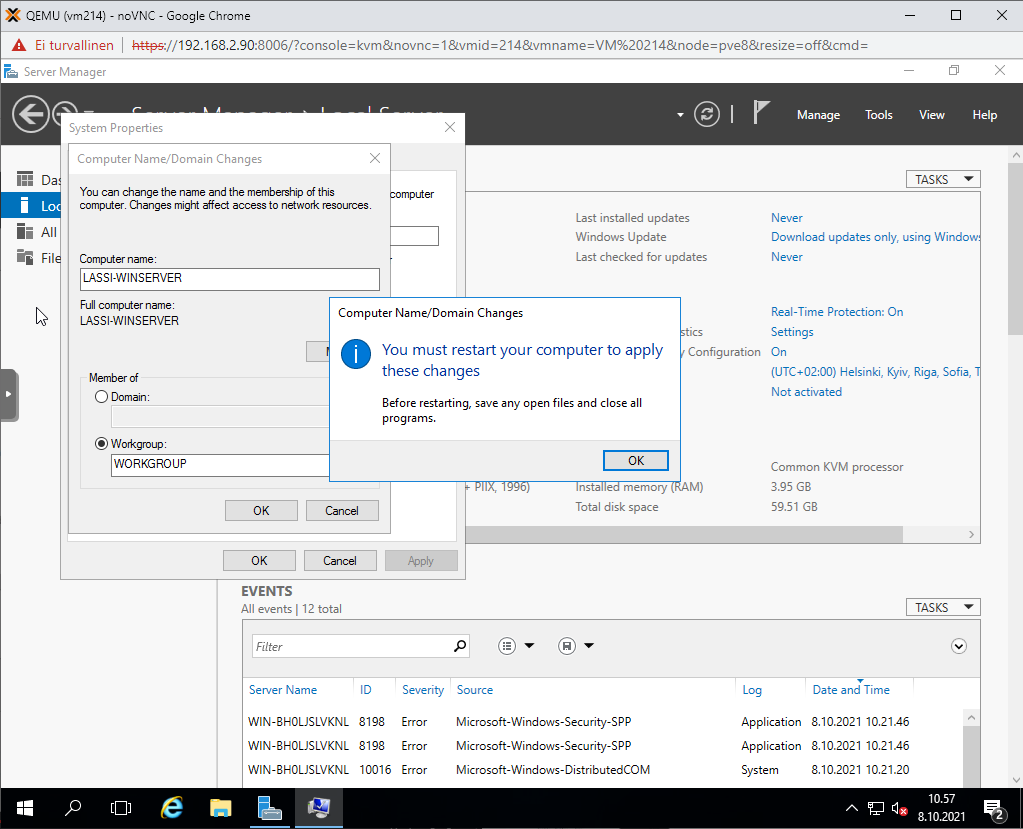1023x829 pixels.
Task: Show hidden tray icons chevron
Action: coord(851,809)
